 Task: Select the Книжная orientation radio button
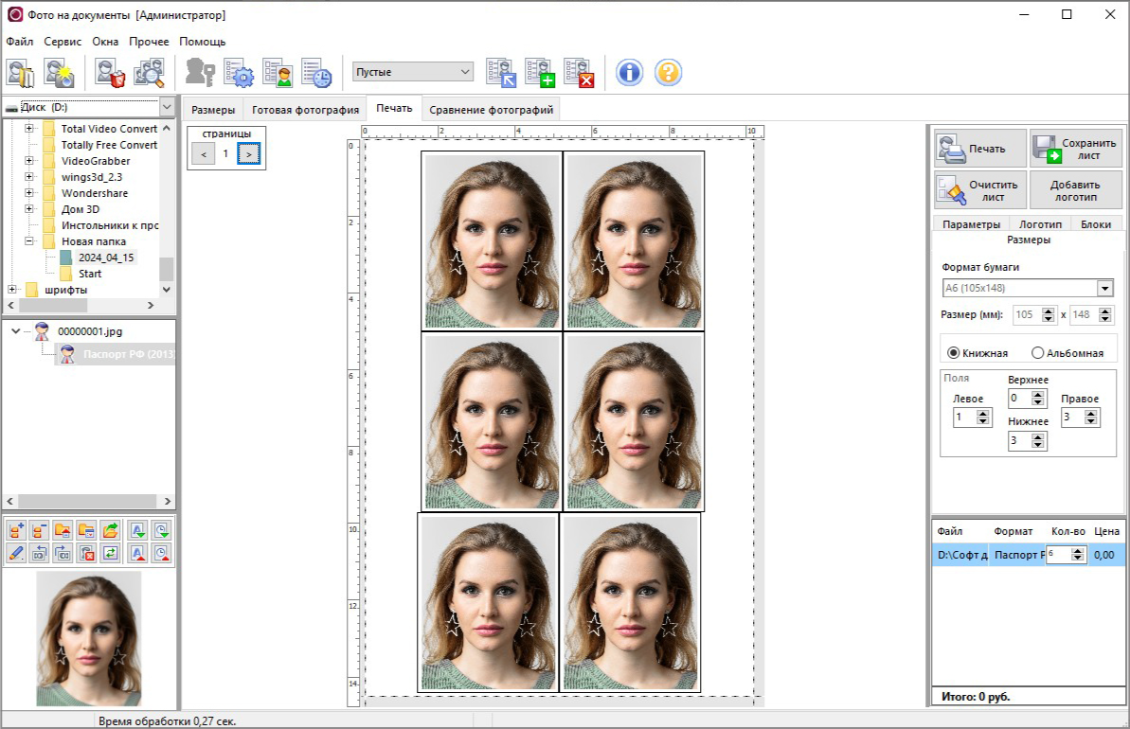pyautogui.click(x=954, y=353)
